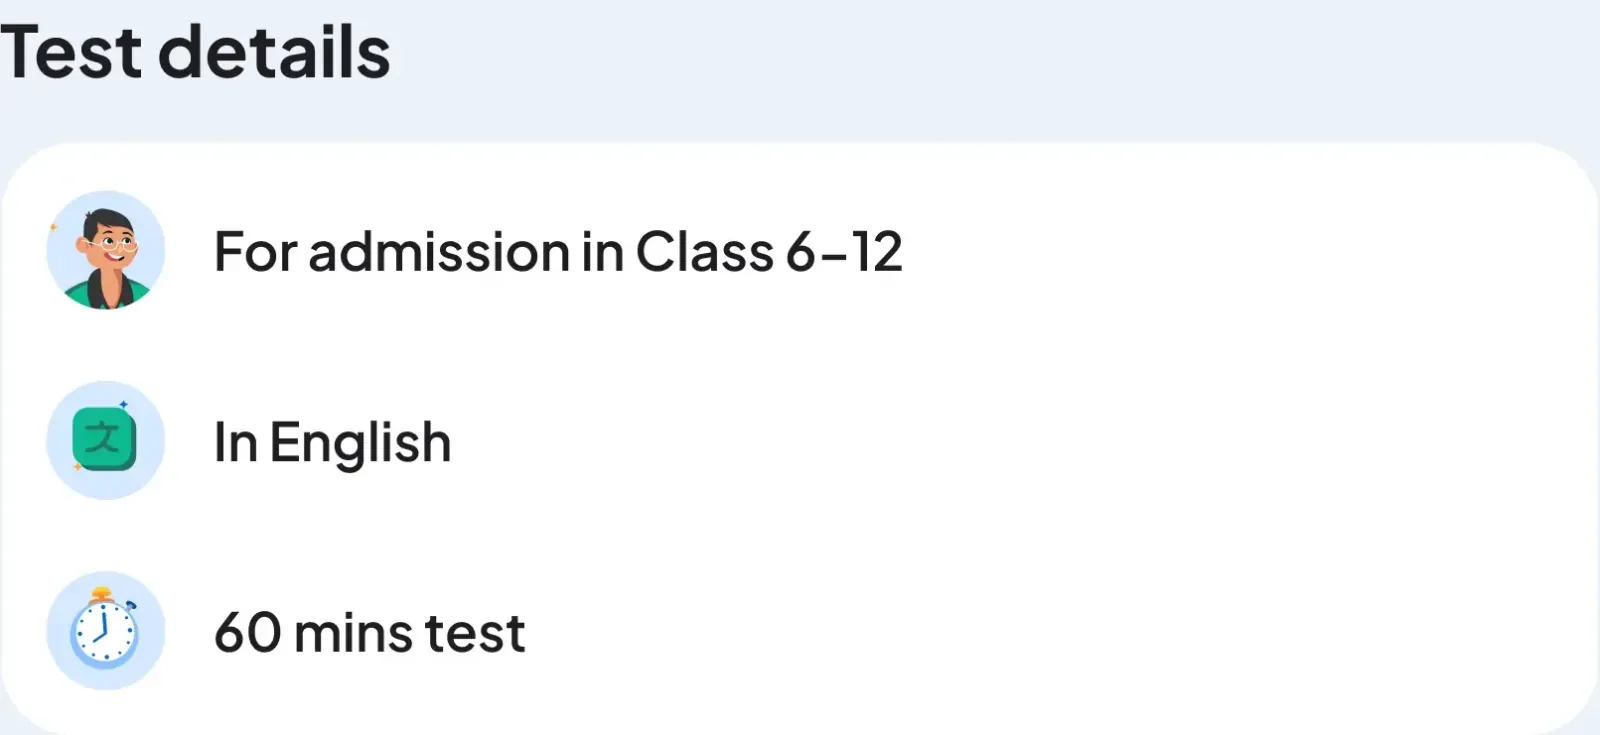This screenshot has height=735, width=1600.
Task: Open the "For admission in Class 6–12" row
Action: tap(557, 251)
